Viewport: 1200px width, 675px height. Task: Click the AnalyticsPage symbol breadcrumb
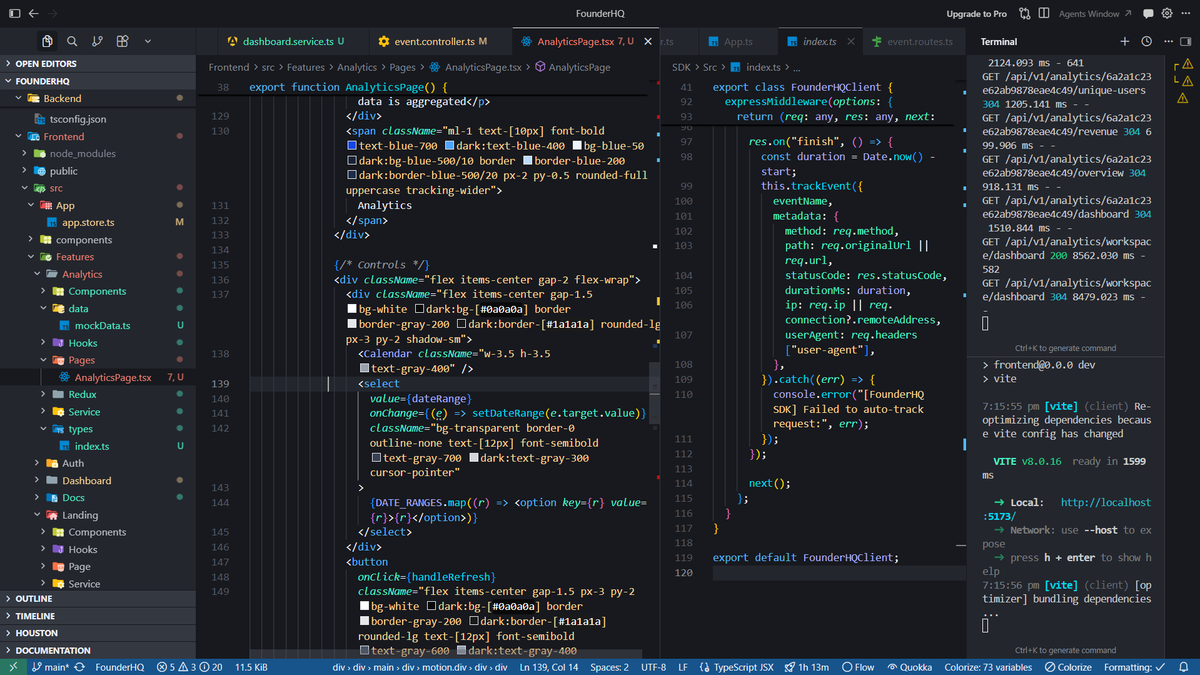tap(580, 67)
